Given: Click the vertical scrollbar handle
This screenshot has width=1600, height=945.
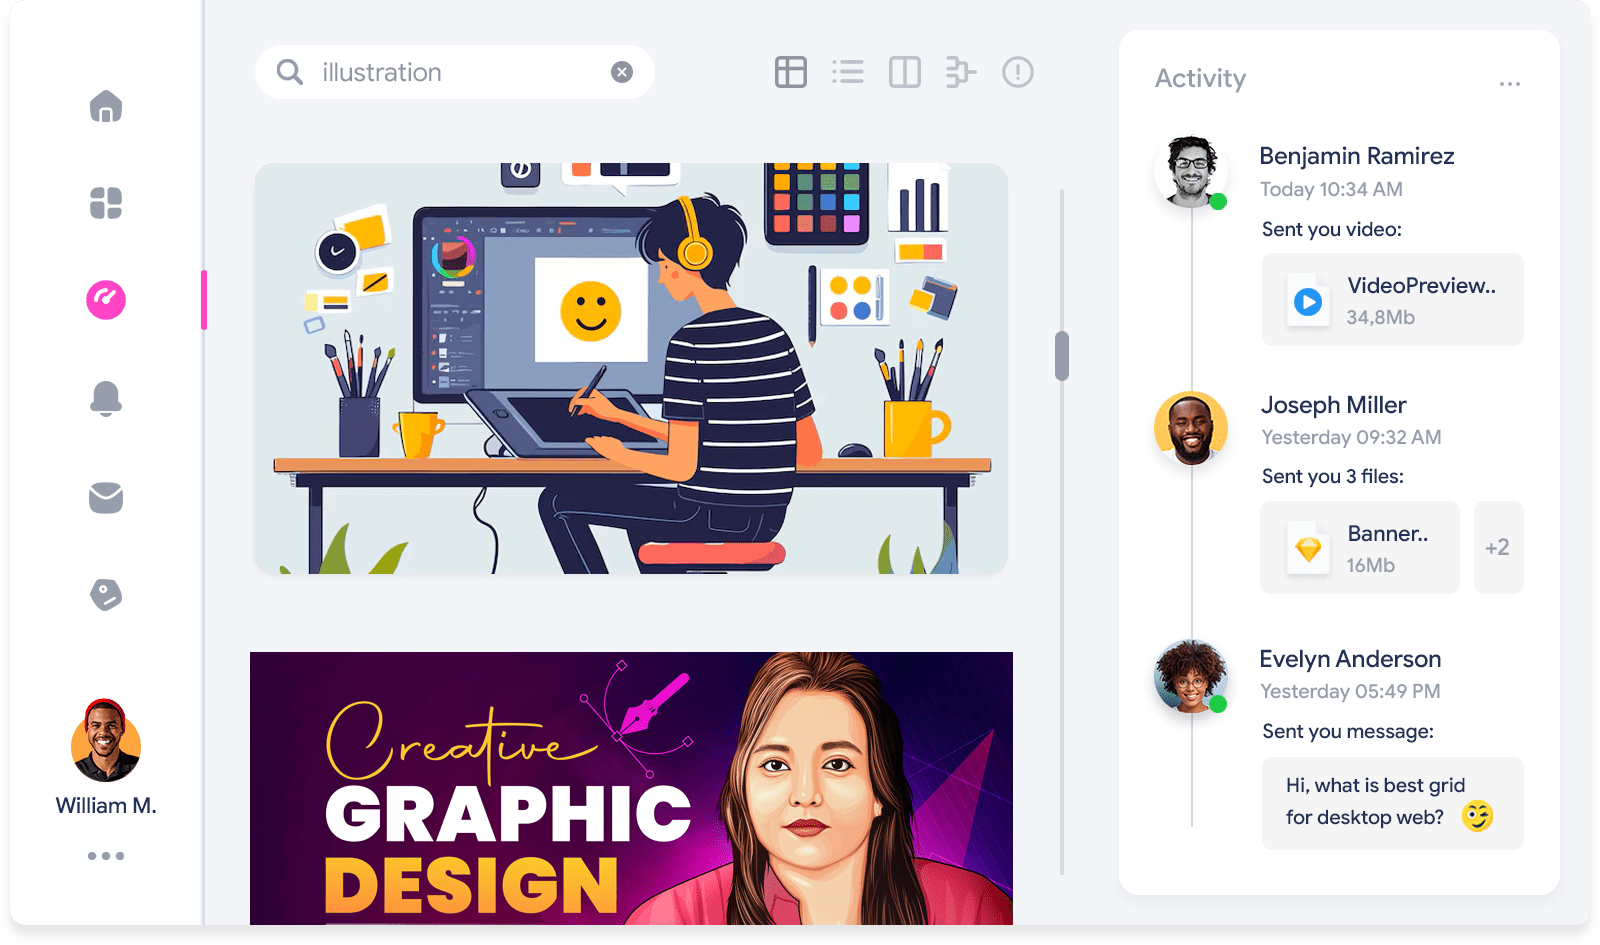Looking at the screenshot, I should pyautogui.click(x=1062, y=356).
